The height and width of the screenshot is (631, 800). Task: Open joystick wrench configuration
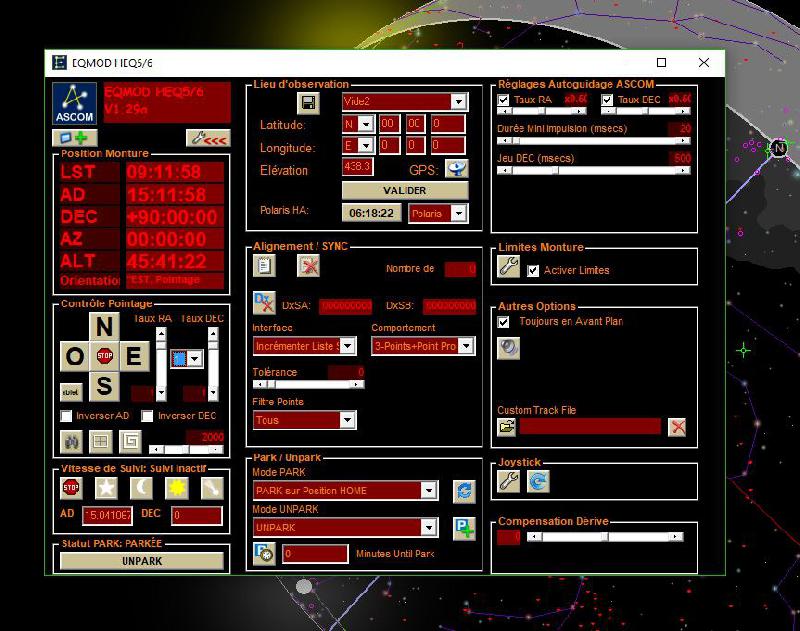pyautogui.click(x=509, y=481)
